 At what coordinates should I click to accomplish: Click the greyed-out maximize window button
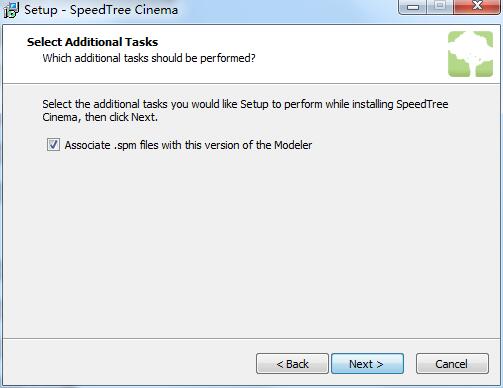pos(440,7)
